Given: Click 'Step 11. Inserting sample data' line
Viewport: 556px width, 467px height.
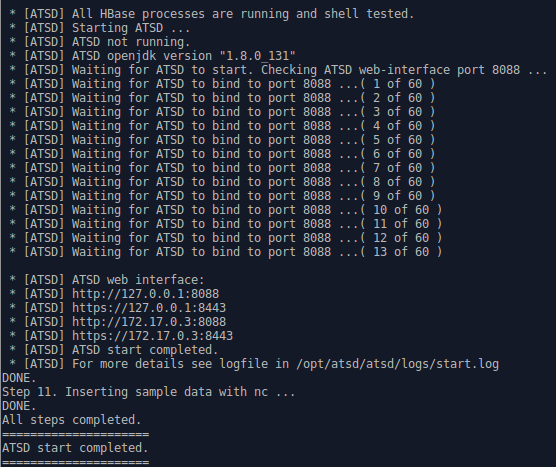Looking at the screenshot, I should [149, 392].
